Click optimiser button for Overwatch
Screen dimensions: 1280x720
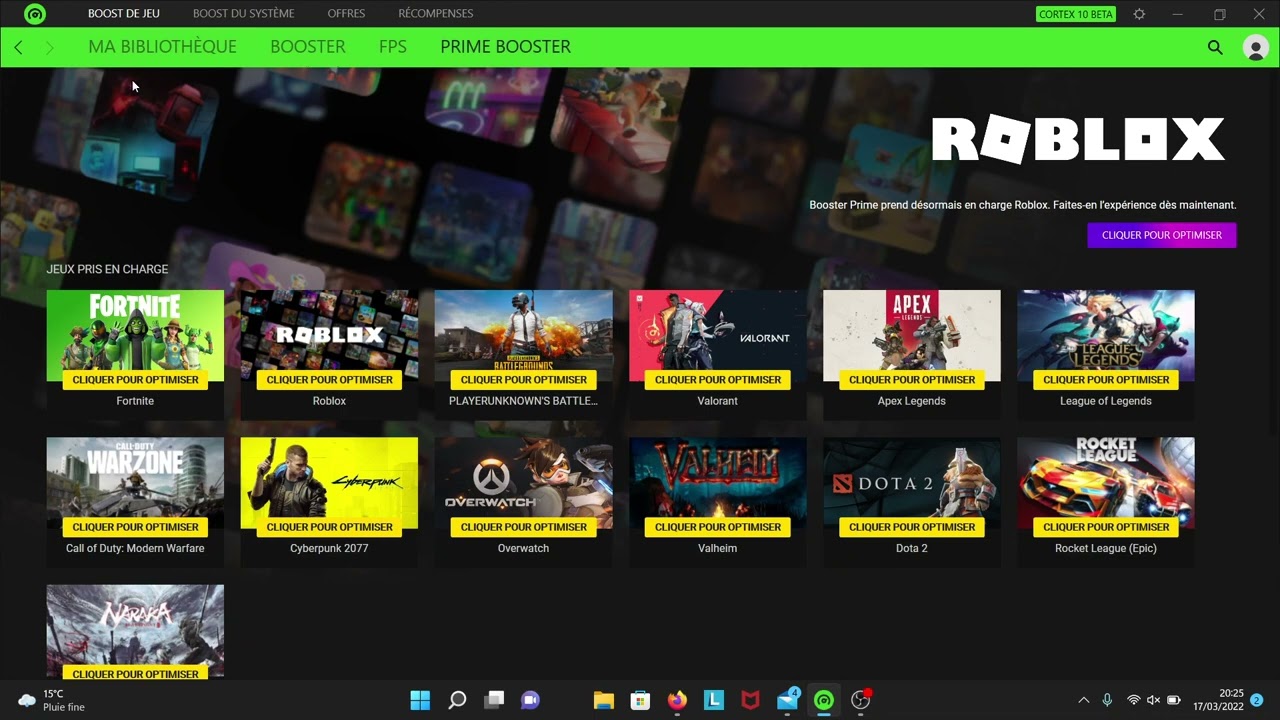pos(523,527)
